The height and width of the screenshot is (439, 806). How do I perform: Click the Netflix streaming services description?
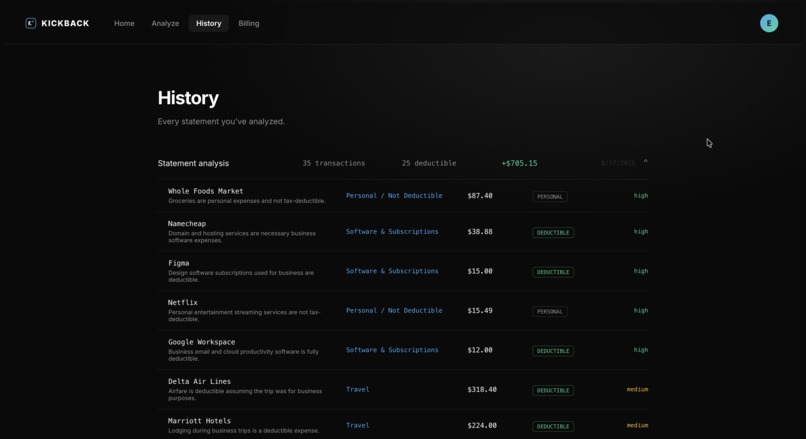[244, 316]
